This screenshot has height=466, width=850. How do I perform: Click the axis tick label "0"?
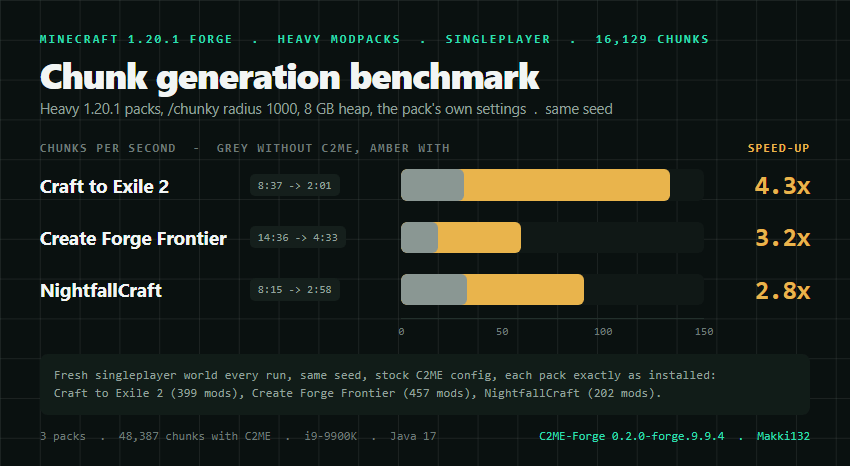401,332
